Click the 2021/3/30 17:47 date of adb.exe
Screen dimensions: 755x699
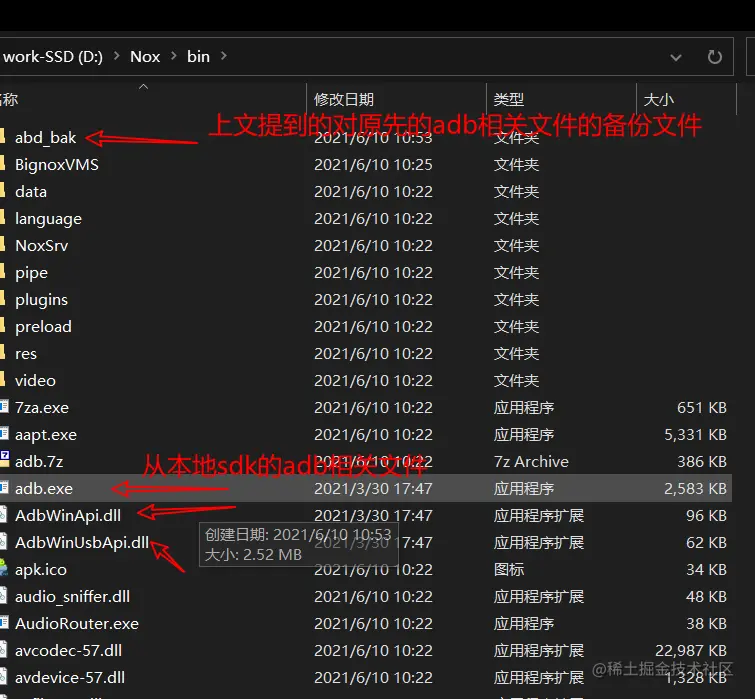373,489
